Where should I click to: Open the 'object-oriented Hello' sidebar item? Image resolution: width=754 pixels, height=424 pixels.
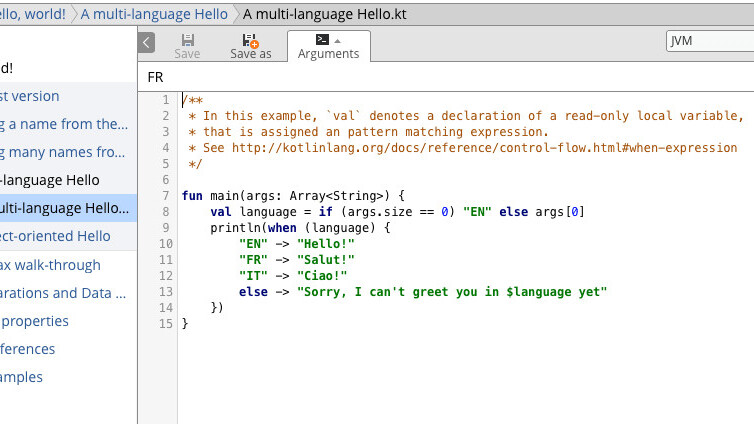(x=55, y=236)
